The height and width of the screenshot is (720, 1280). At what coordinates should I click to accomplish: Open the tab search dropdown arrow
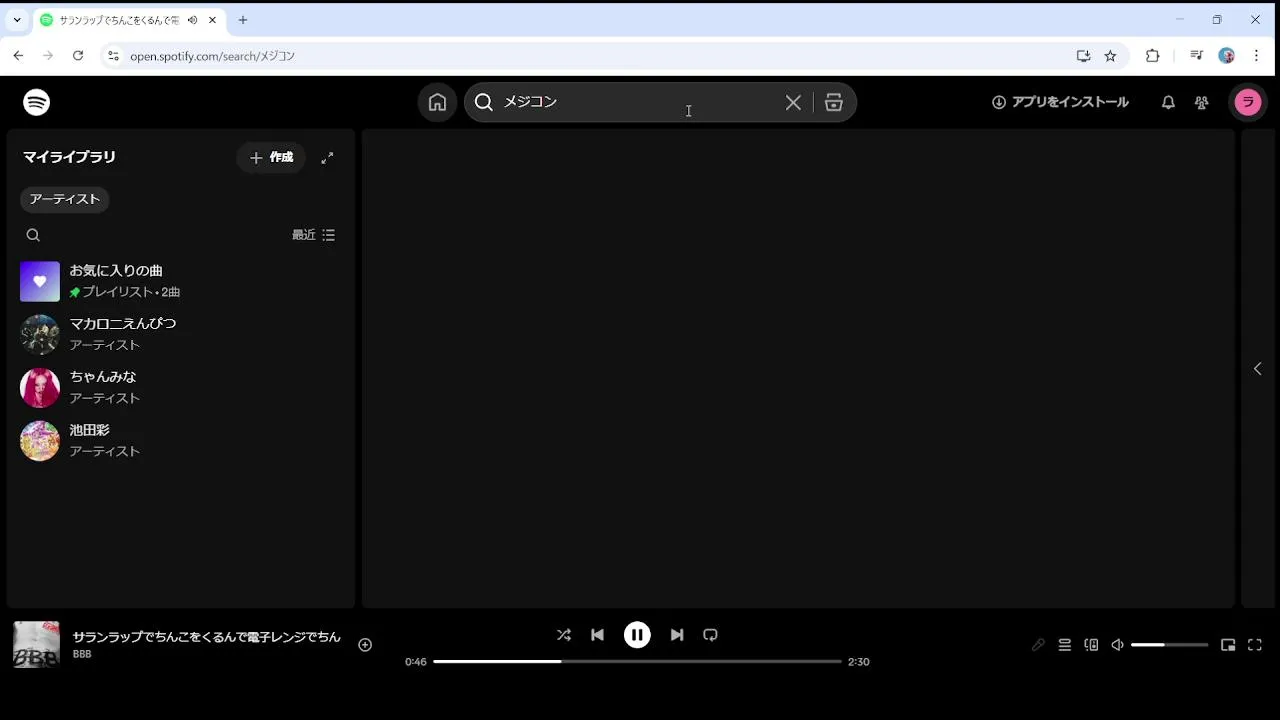pos(17,20)
